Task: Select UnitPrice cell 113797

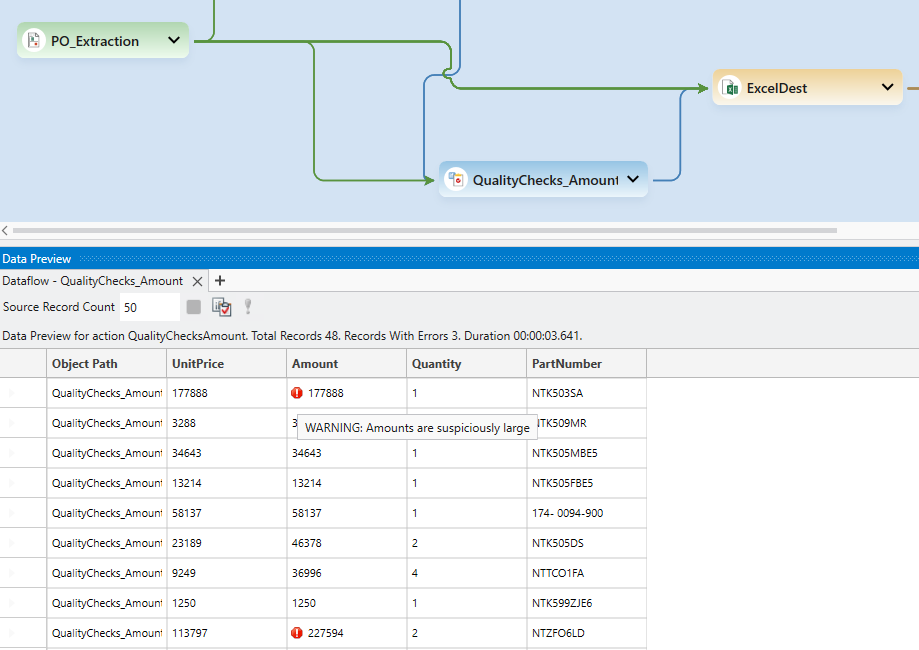Action: [x=227, y=633]
